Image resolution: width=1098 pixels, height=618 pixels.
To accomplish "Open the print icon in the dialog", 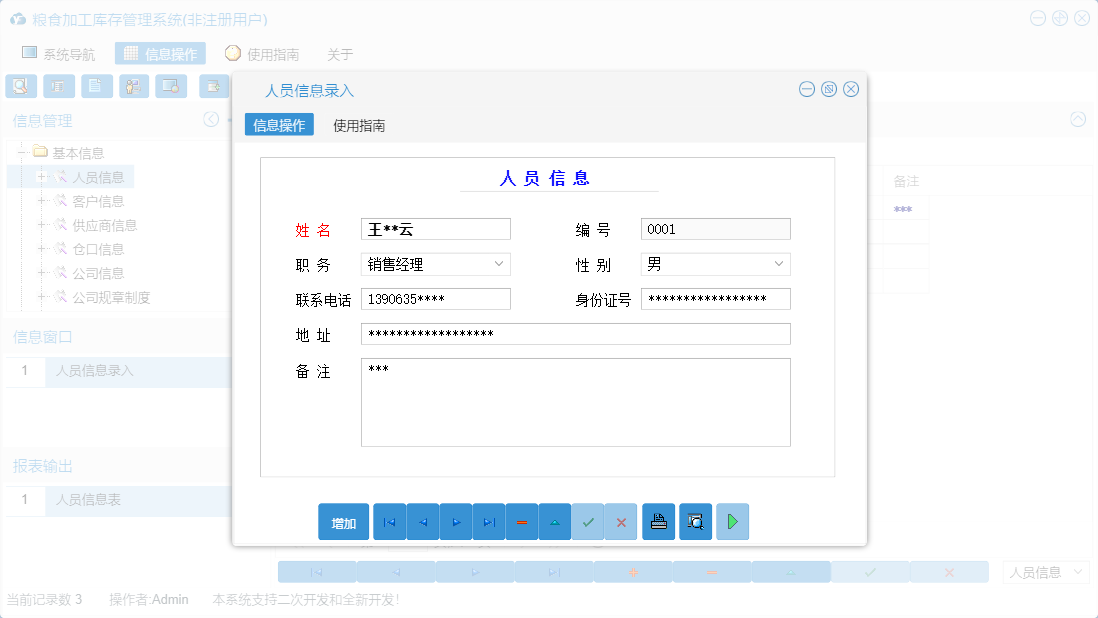I will [658, 521].
